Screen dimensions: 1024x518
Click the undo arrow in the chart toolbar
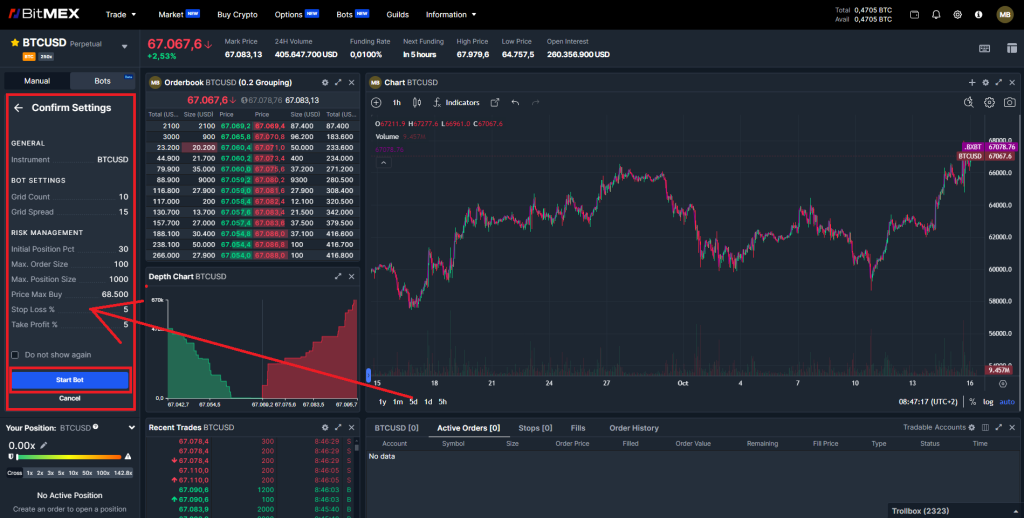[x=515, y=102]
